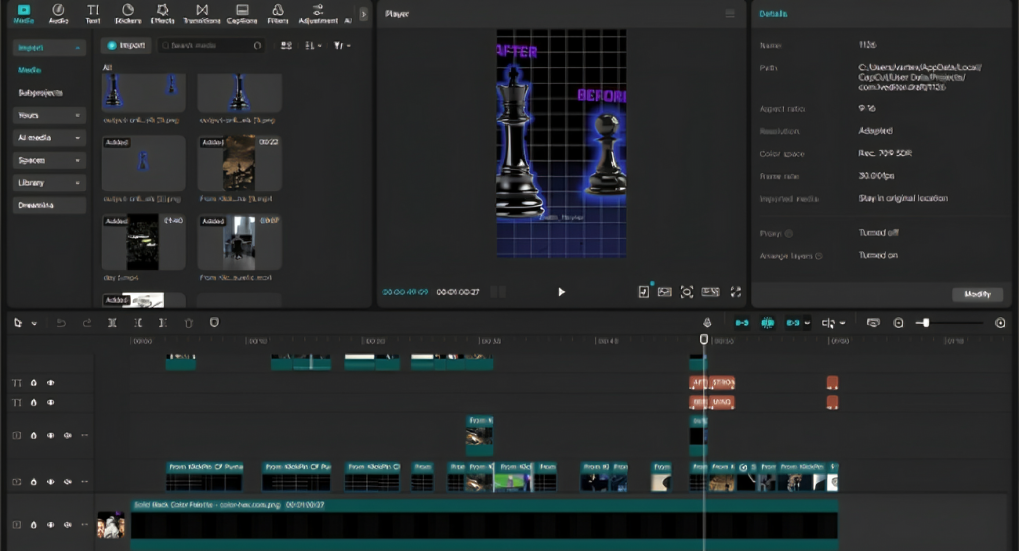Image resolution: width=1019 pixels, height=551 pixels.
Task: Click the timeline cover/caption display icon
Action: (873, 323)
